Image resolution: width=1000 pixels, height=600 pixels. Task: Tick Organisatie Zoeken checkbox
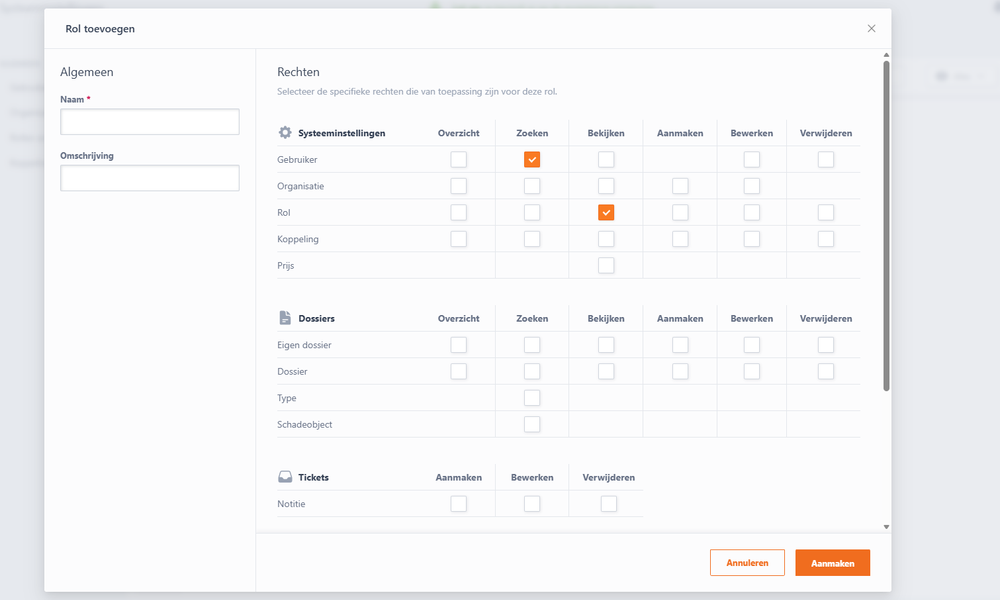pos(532,186)
